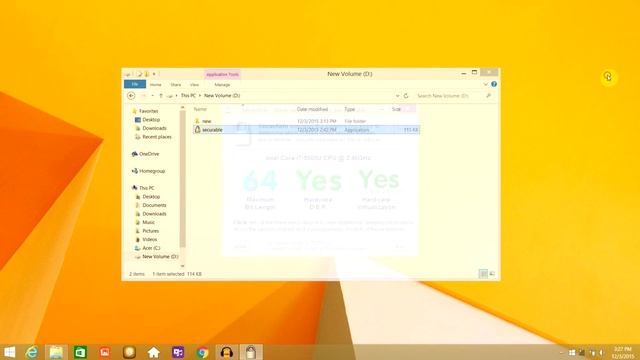640x360 pixels.
Task: Open the Windows Start button
Action: tap(9, 352)
